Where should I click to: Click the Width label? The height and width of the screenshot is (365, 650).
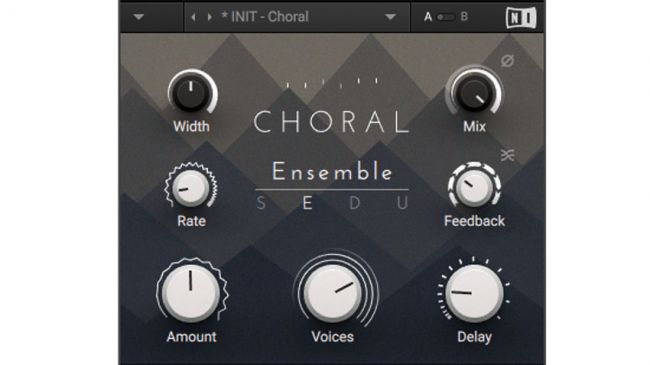pos(191,127)
